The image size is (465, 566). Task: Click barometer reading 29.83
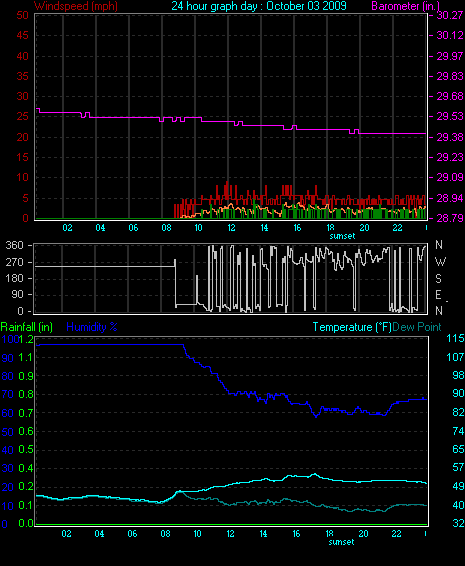[x=450, y=76]
